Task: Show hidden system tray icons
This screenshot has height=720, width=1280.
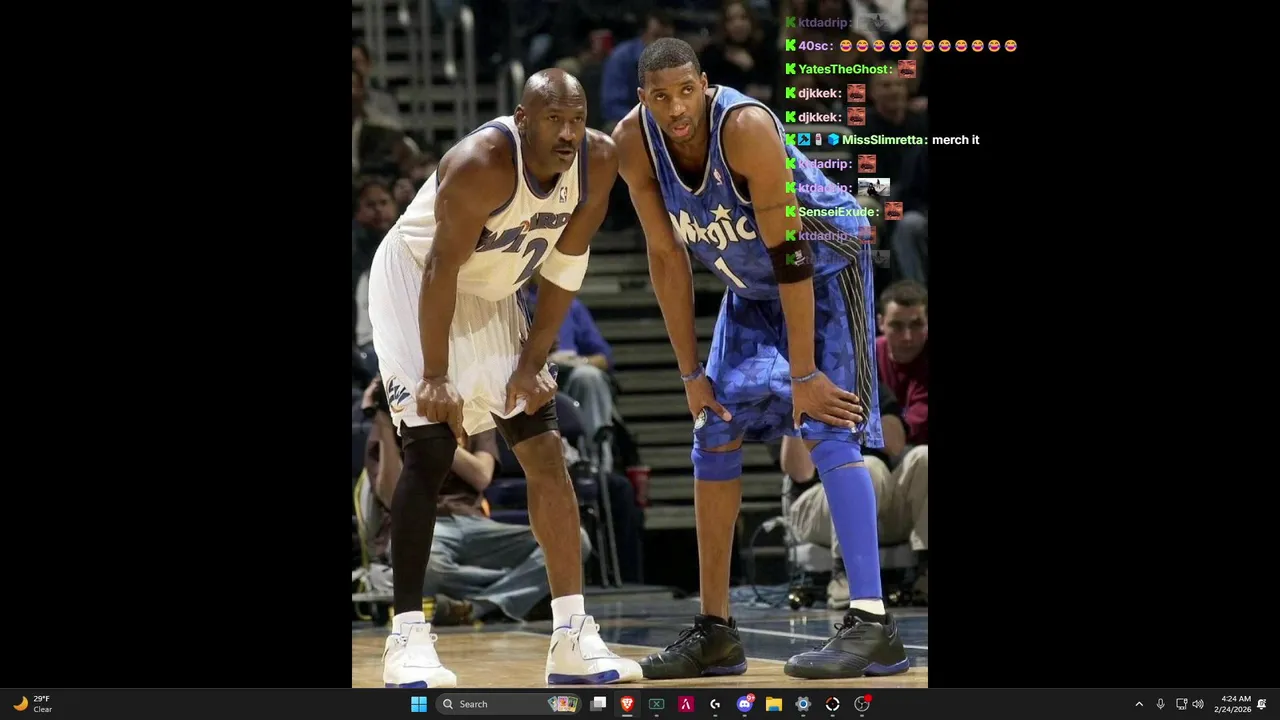Action: pyautogui.click(x=1139, y=704)
